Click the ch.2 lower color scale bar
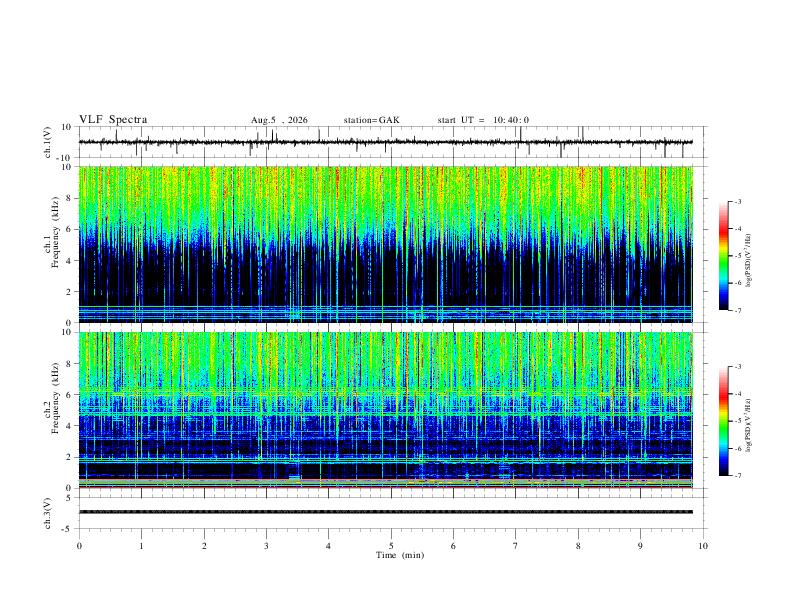Viewport: 792px width, 612px height. [723, 421]
